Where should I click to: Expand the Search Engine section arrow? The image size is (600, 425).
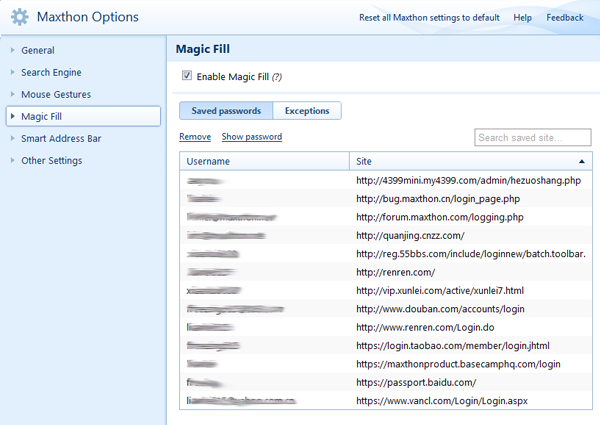(11, 72)
